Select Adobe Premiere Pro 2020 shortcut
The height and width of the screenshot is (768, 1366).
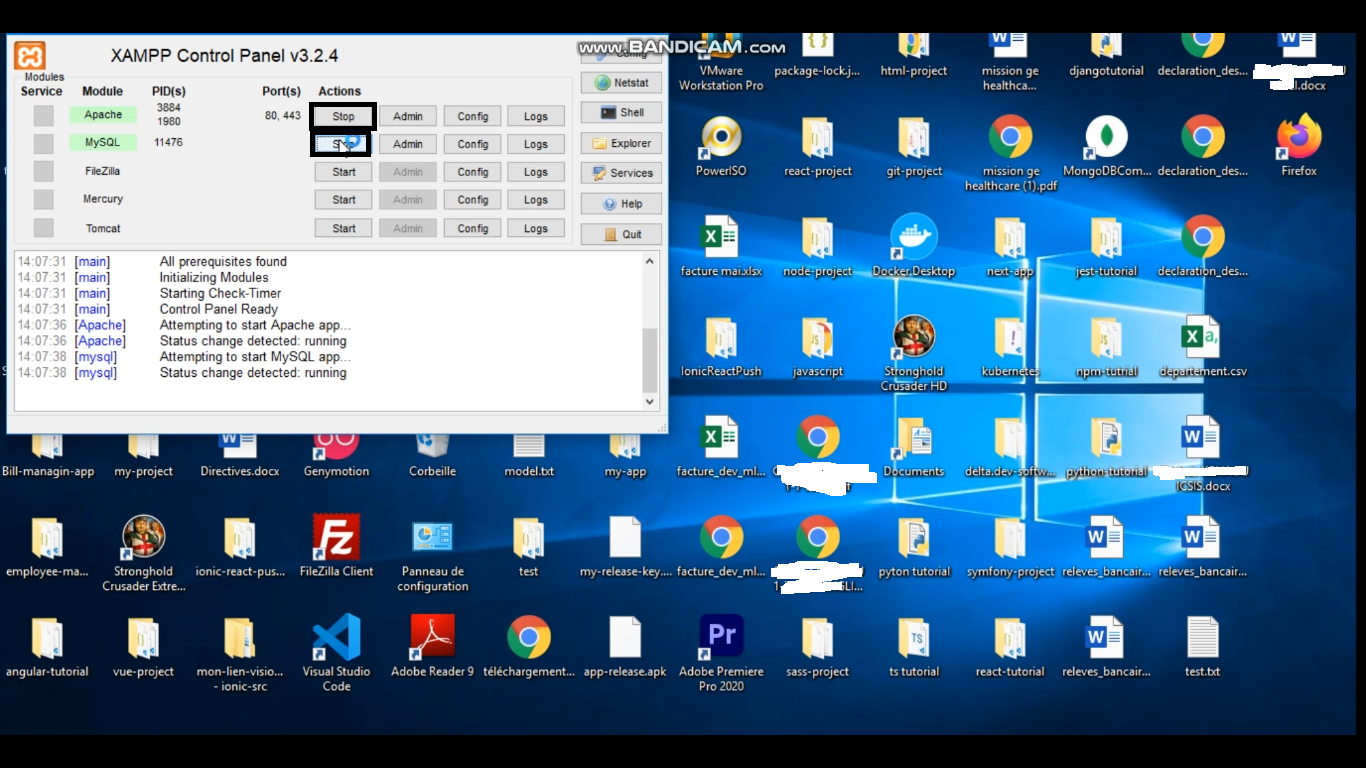click(721, 654)
